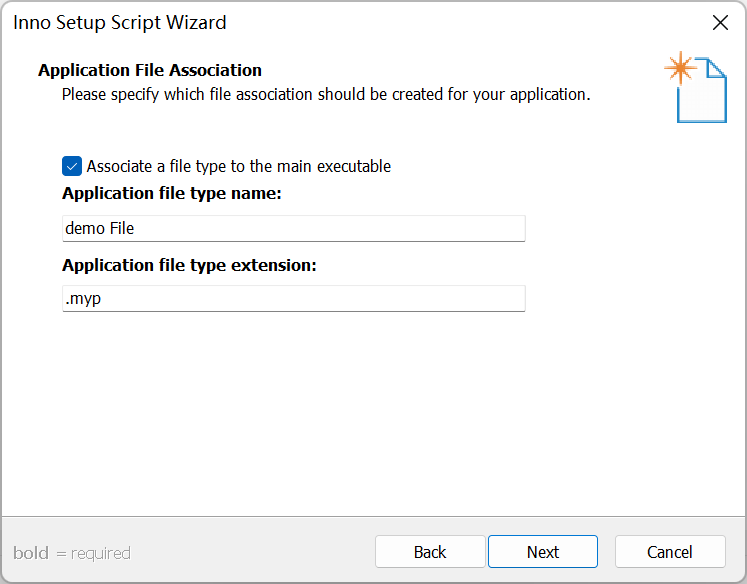Focus the application file type name field
The height and width of the screenshot is (584, 747).
[293, 228]
